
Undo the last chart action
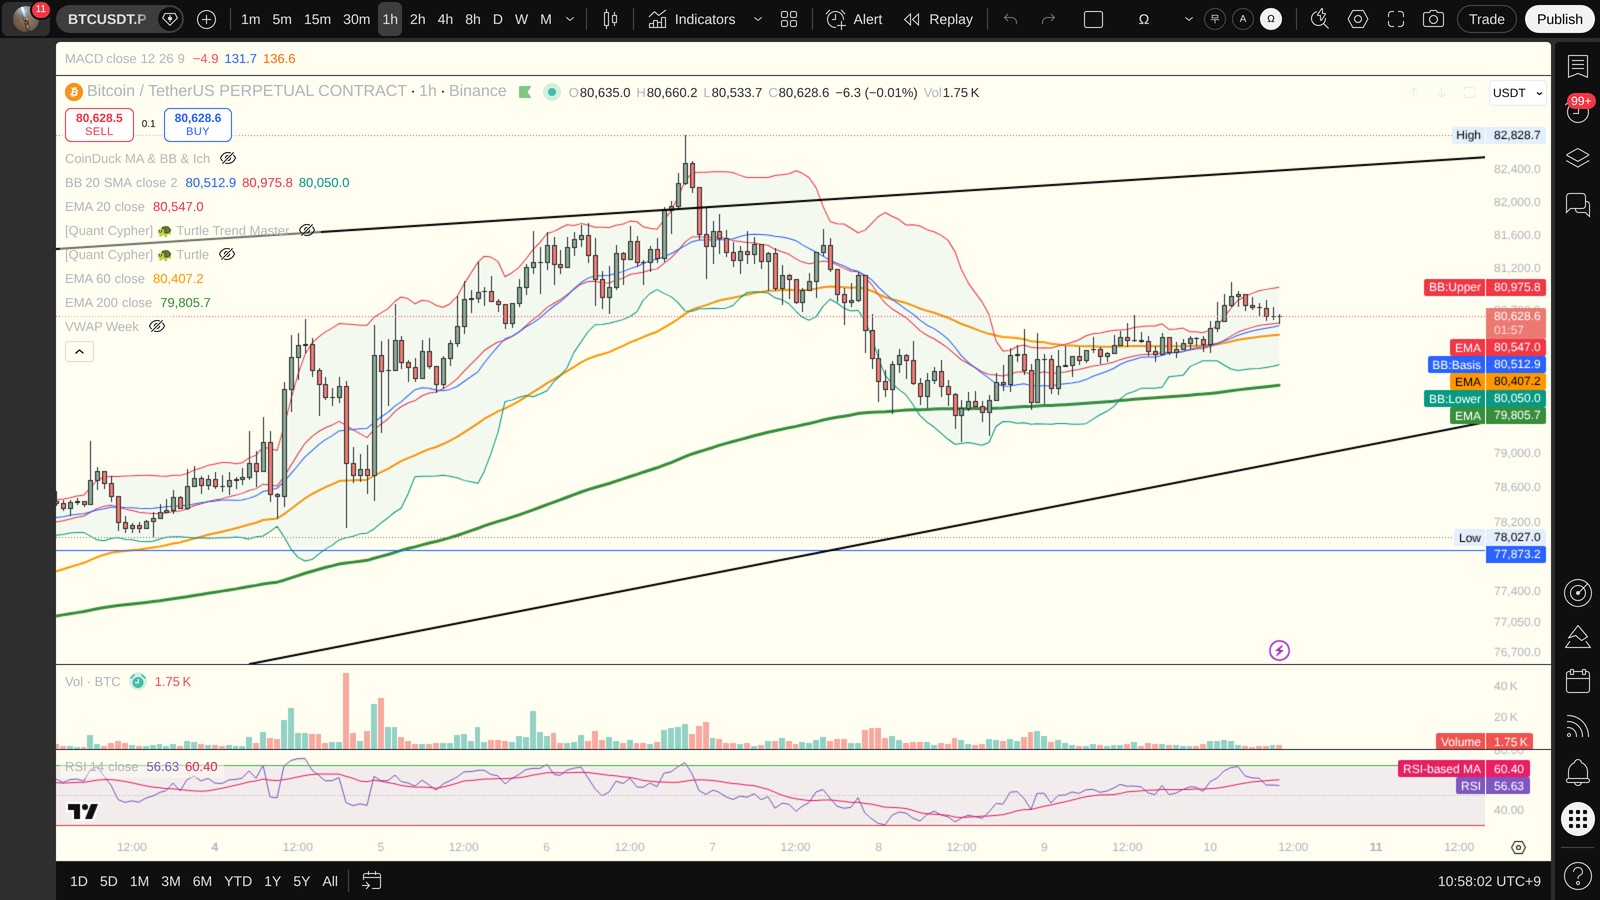[1010, 19]
